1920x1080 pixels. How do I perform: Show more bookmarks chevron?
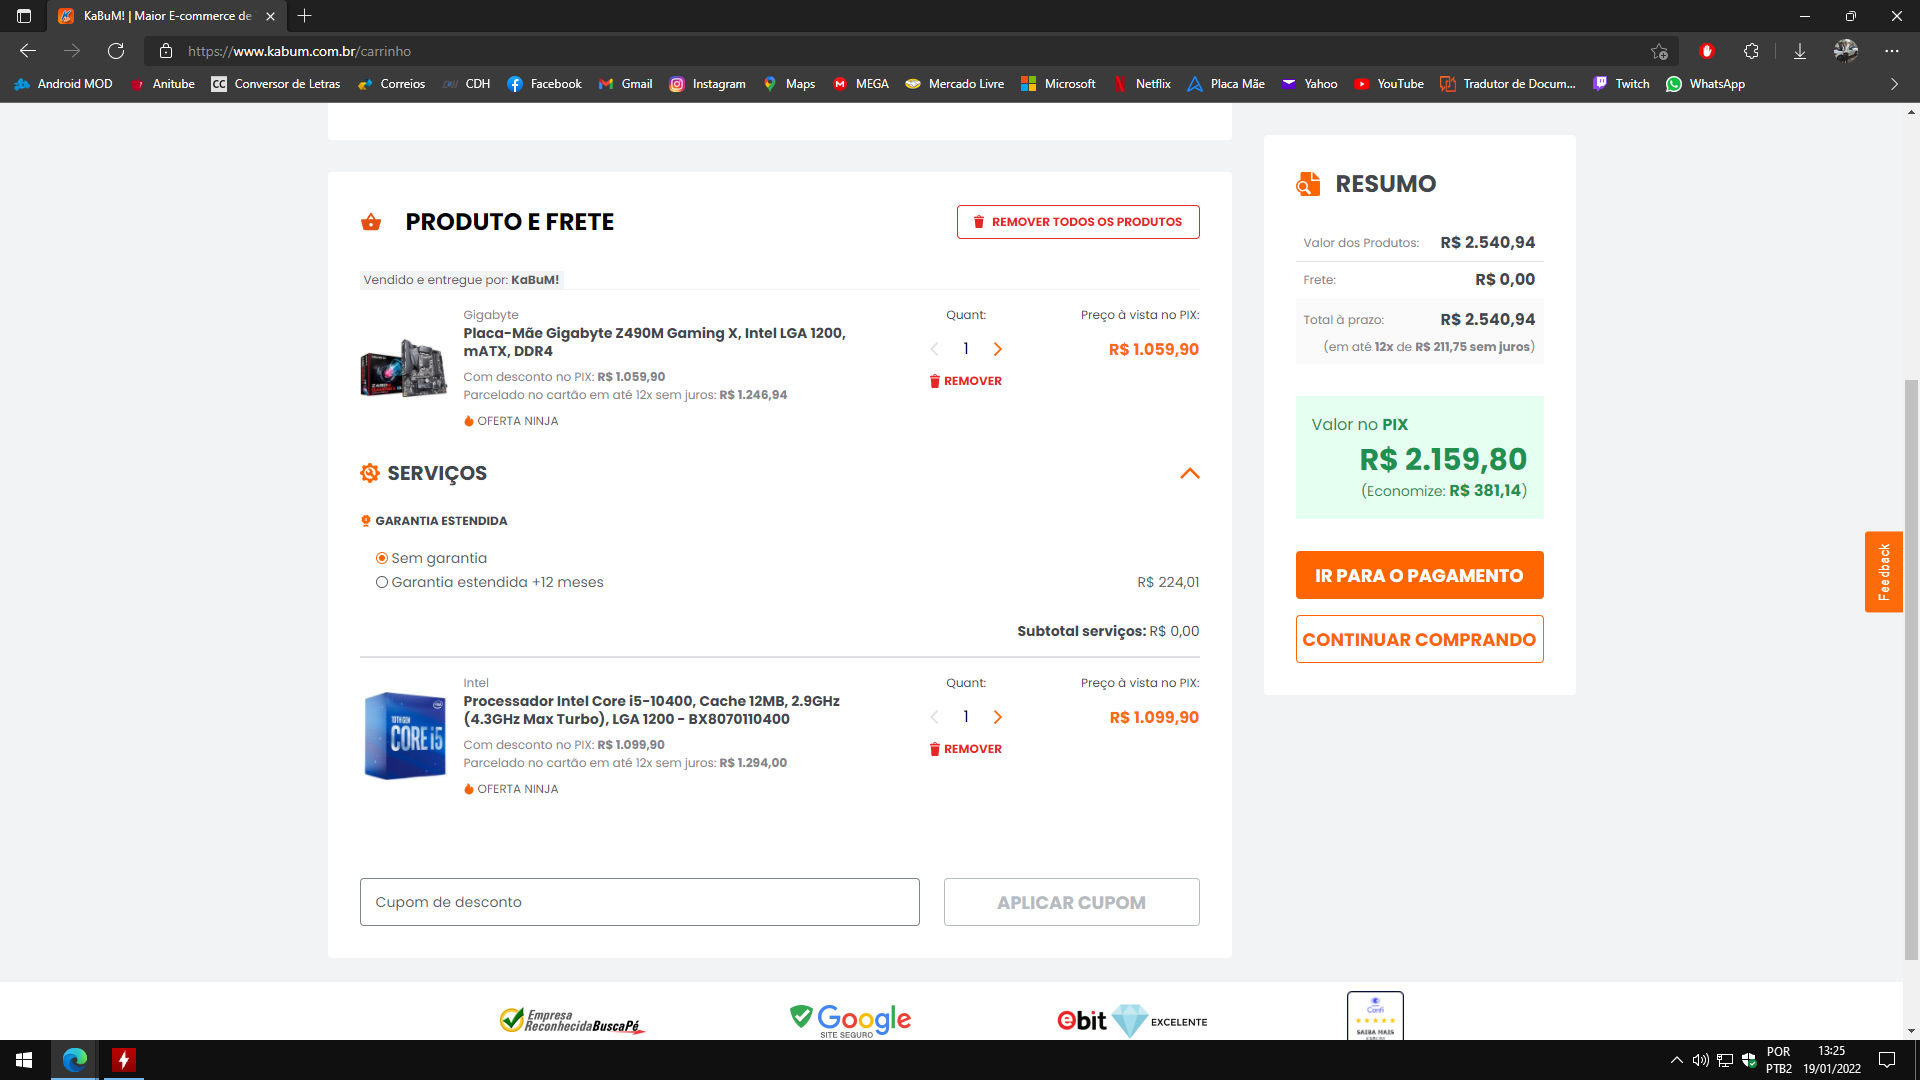point(1894,84)
